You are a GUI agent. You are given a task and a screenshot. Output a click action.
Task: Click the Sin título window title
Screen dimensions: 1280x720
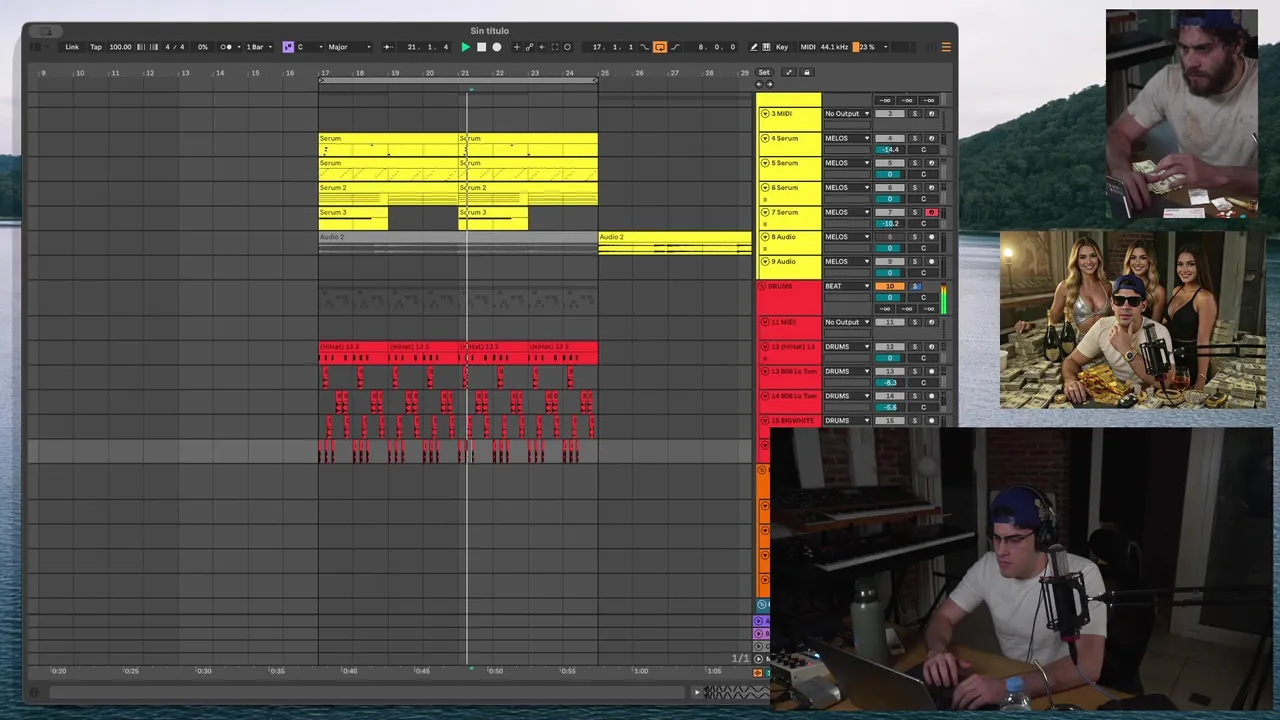click(x=490, y=31)
